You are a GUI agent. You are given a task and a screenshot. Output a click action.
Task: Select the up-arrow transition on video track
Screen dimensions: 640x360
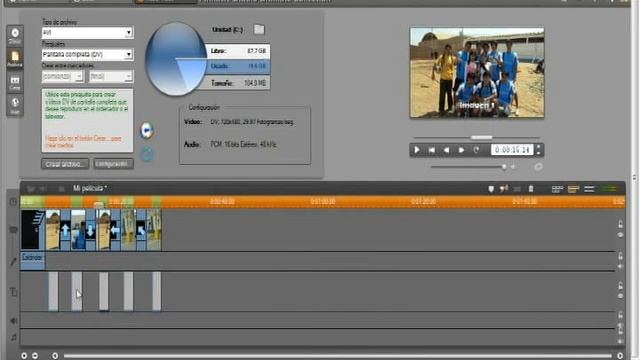pyautogui.click(x=65, y=230)
